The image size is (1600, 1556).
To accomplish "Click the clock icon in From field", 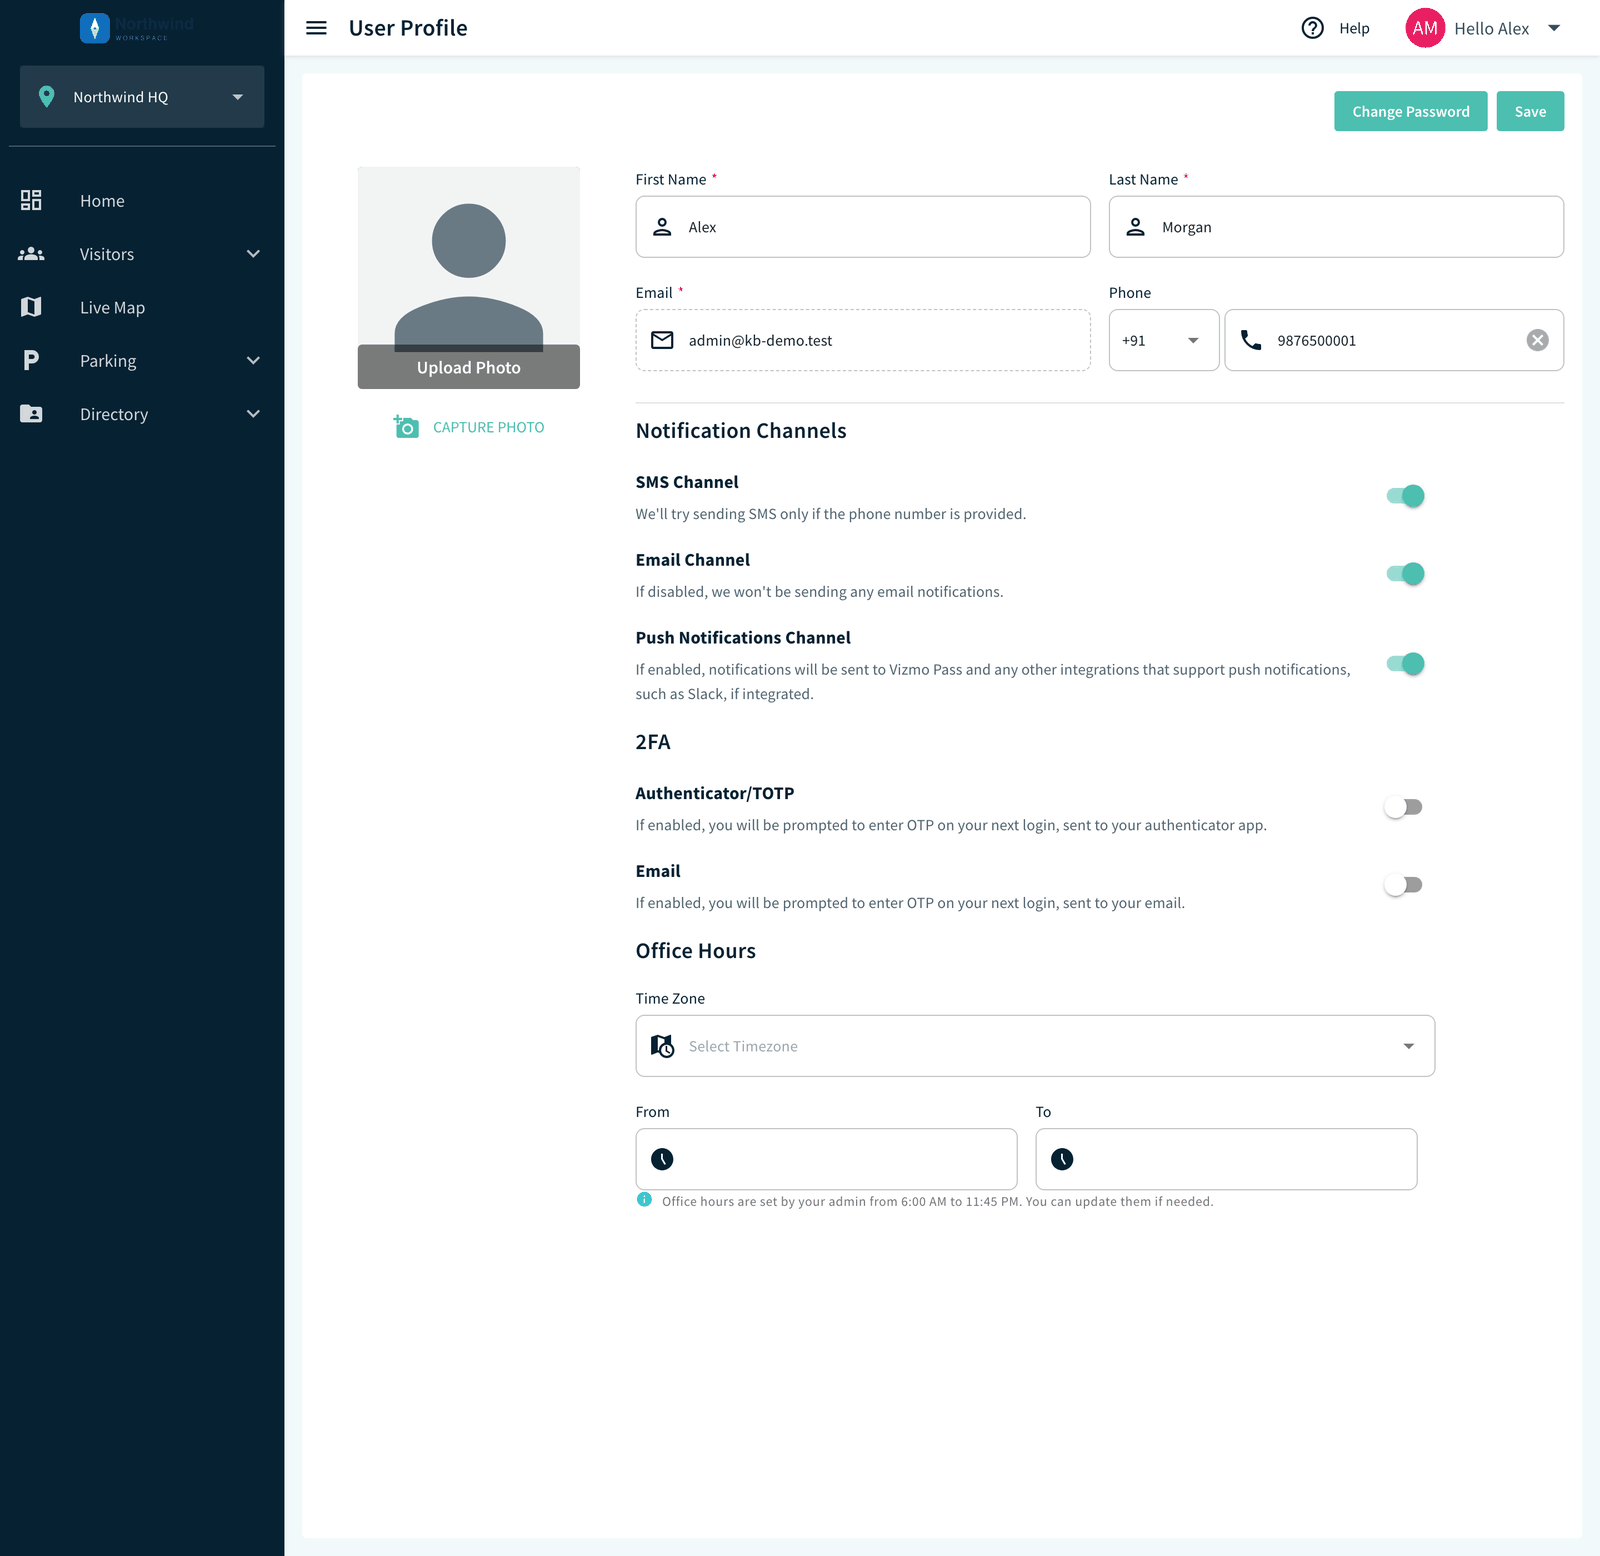I will 662,1159.
